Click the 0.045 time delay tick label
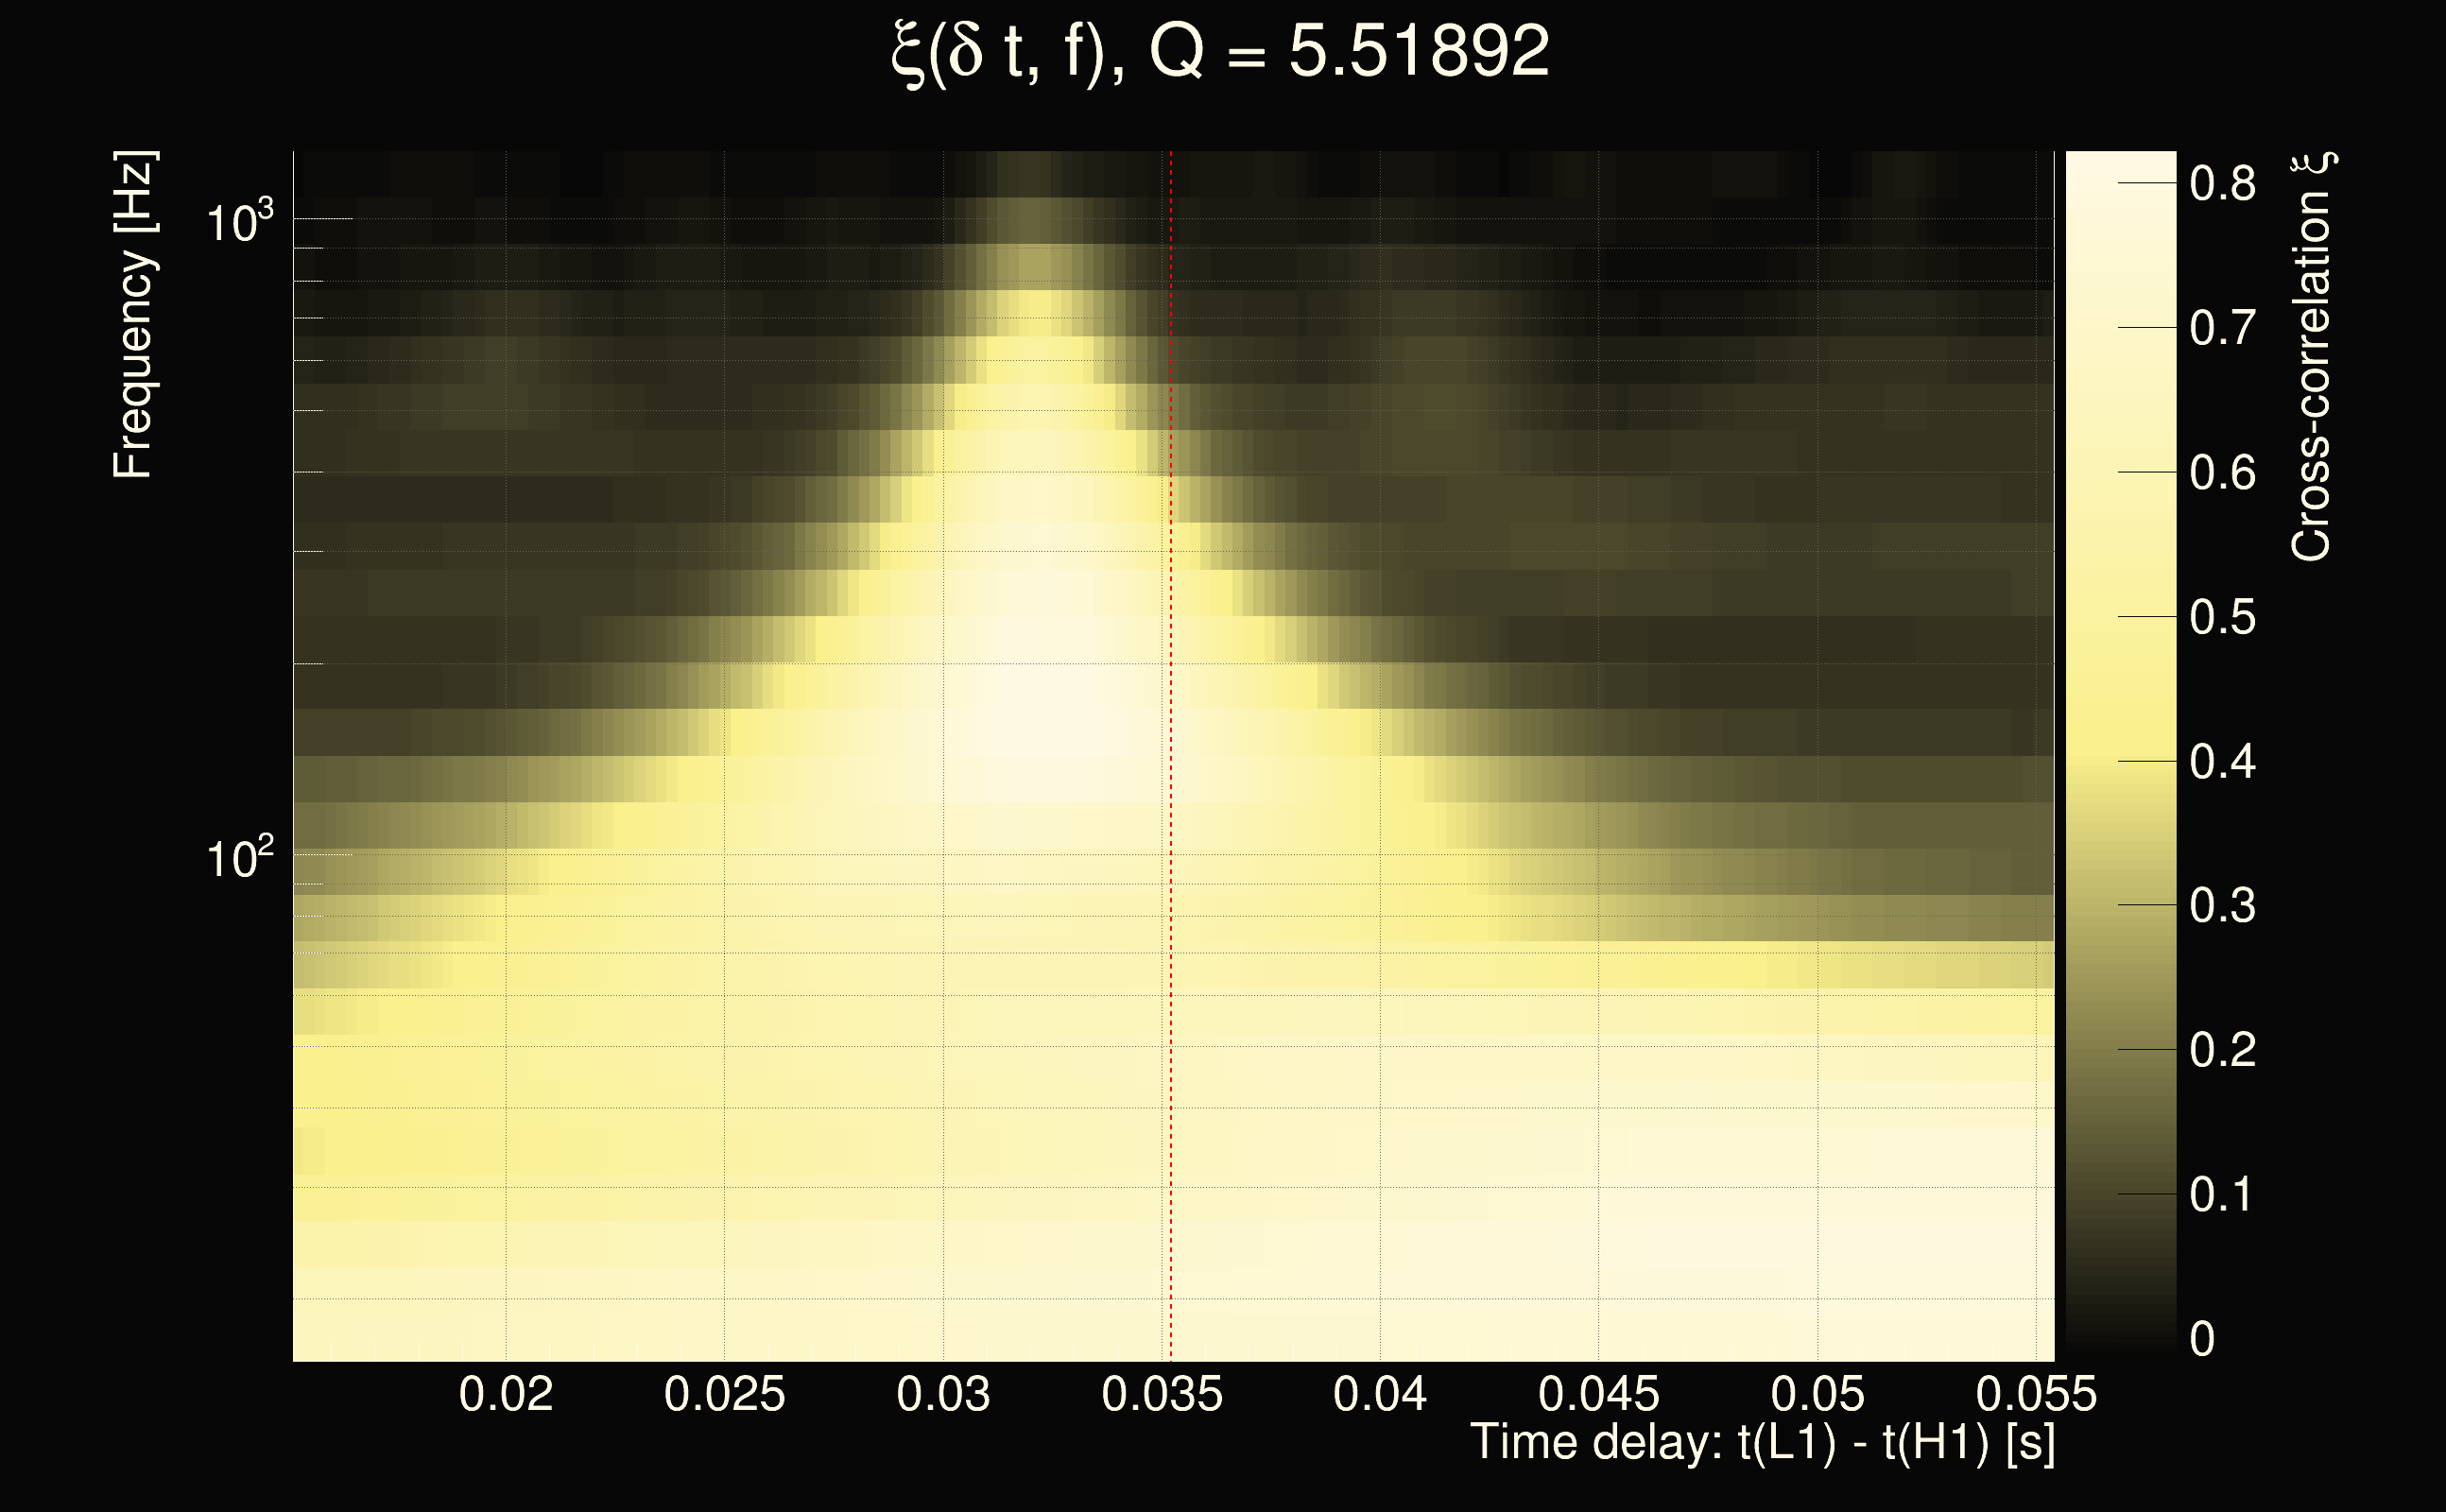The image size is (2446, 1512). click(x=1598, y=1394)
